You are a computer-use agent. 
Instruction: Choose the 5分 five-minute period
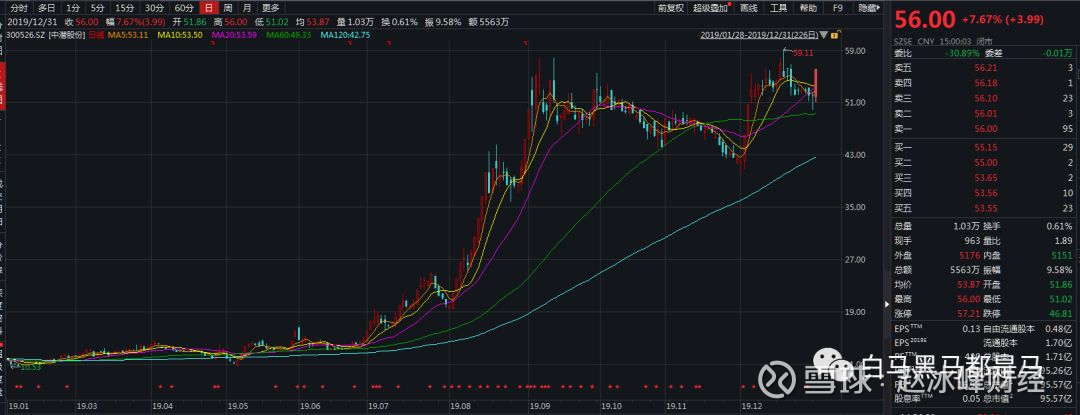pyautogui.click(x=97, y=8)
